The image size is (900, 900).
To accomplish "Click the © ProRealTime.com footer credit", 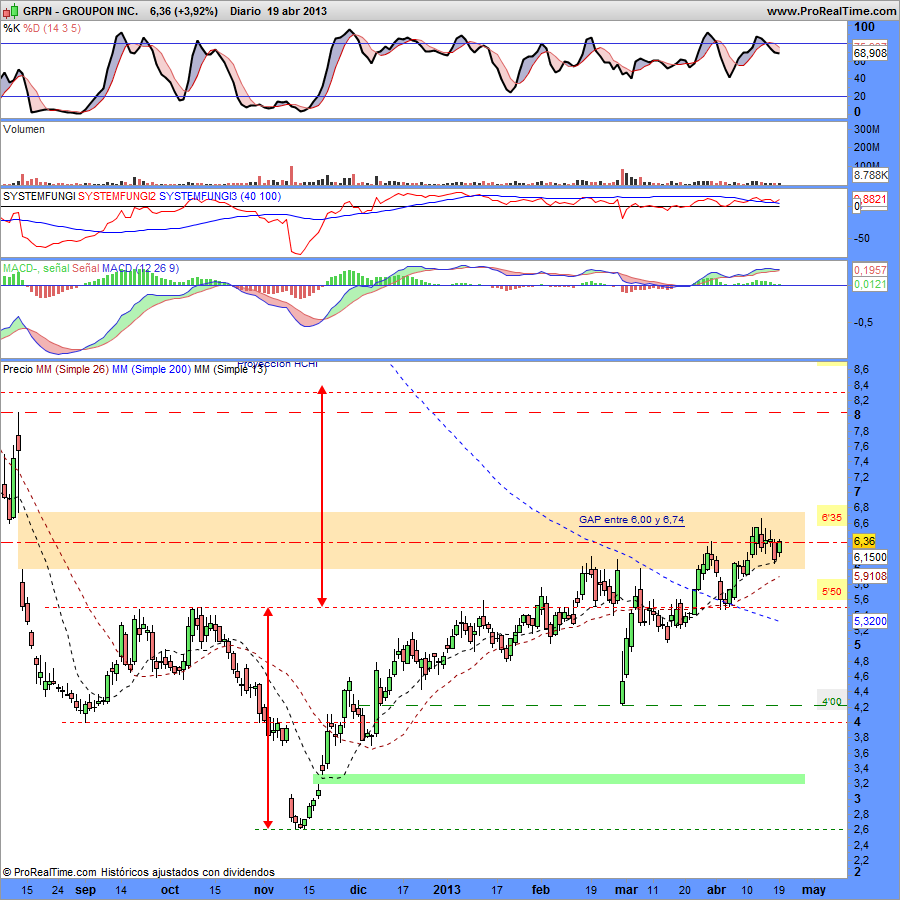I will [50, 872].
